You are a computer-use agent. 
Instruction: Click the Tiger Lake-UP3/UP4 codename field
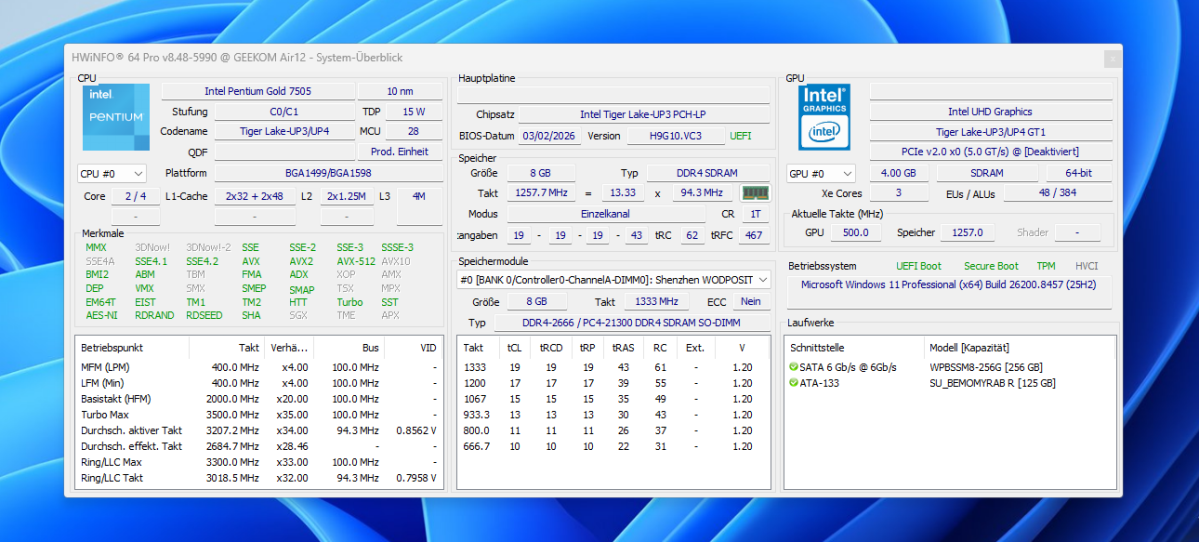point(283,131)
